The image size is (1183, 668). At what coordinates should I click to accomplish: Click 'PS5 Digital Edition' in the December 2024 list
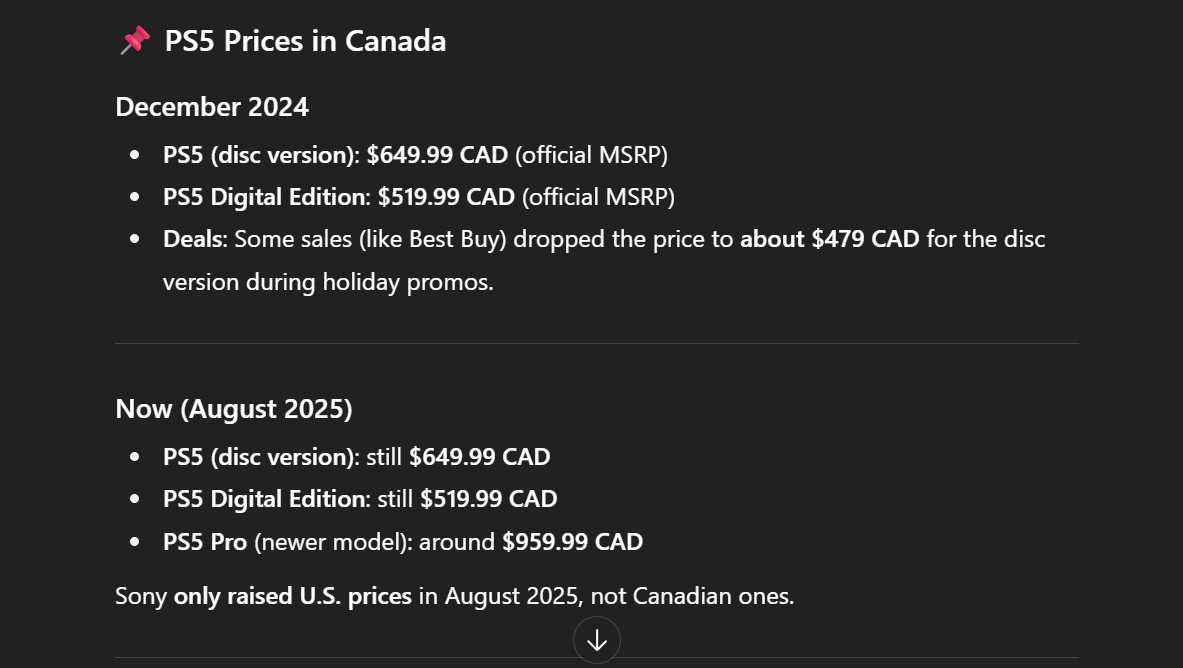264,197
